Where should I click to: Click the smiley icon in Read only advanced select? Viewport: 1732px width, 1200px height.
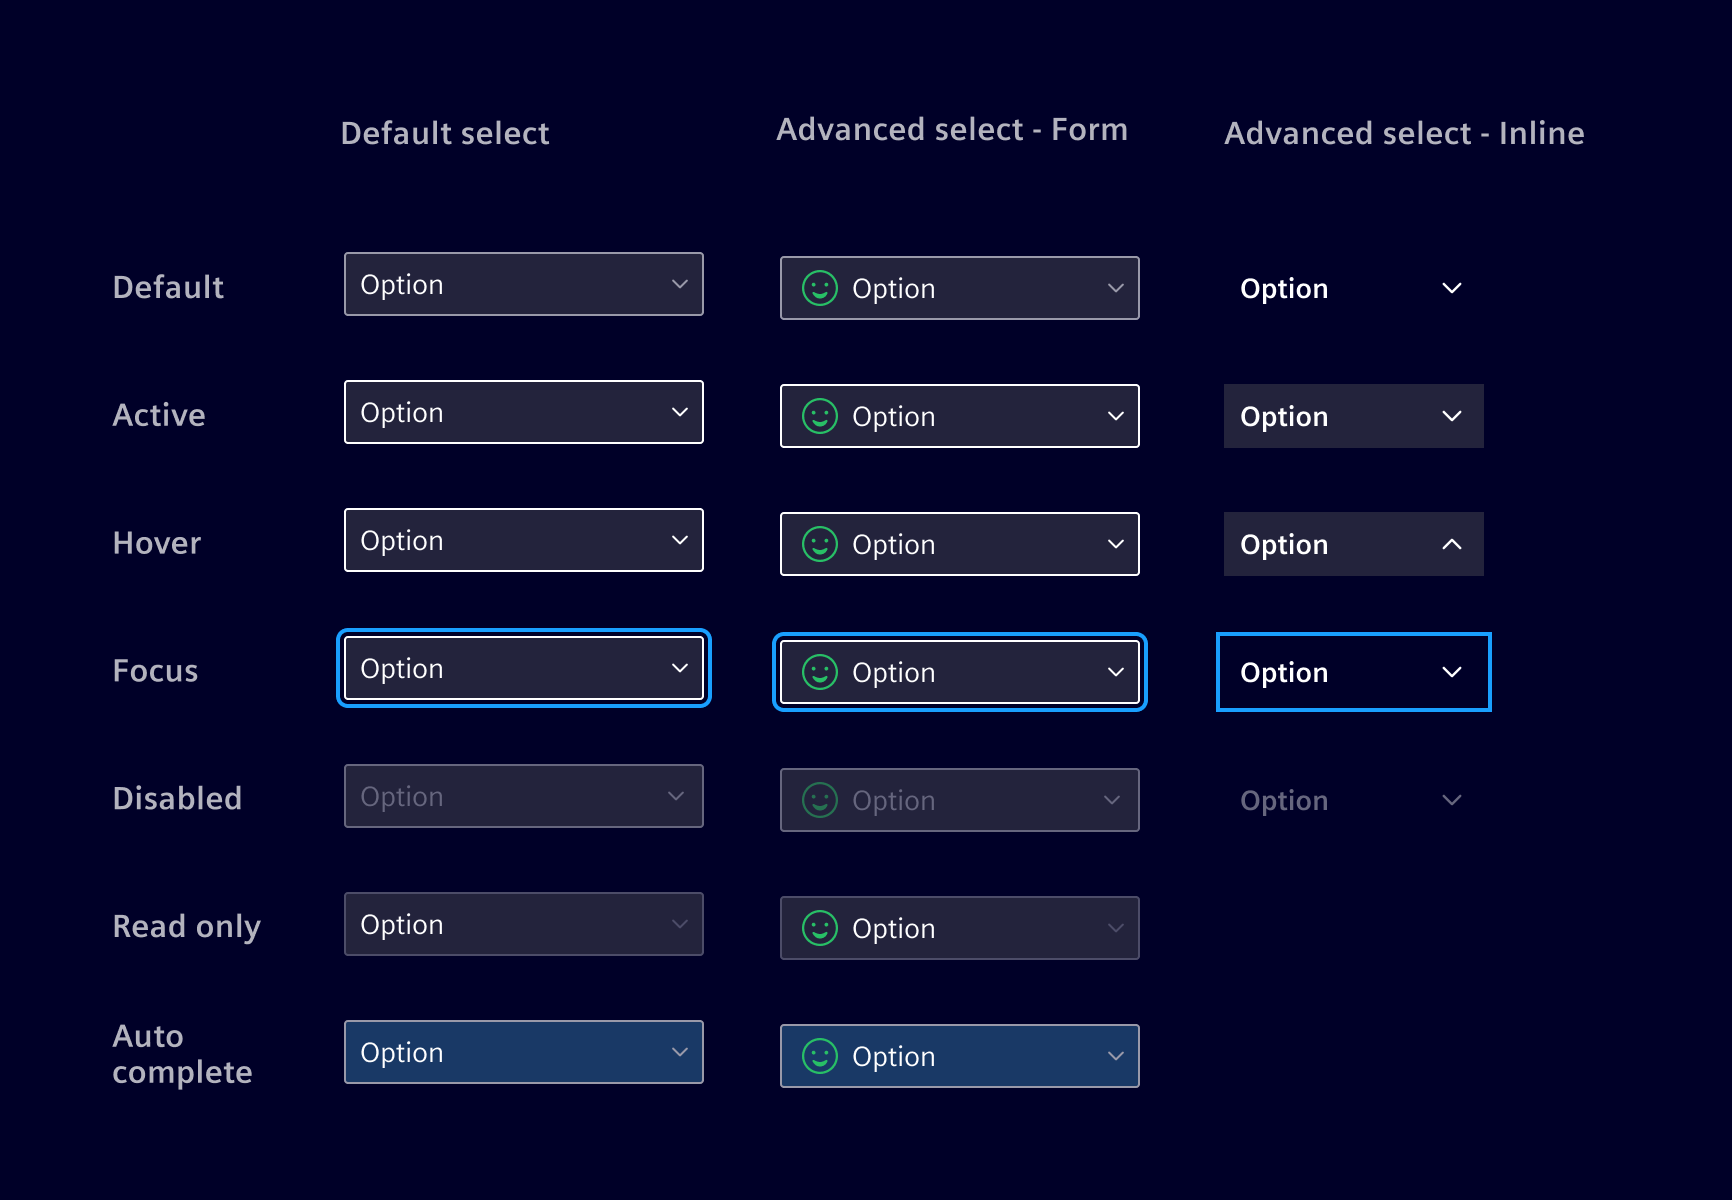pos(818,927)
